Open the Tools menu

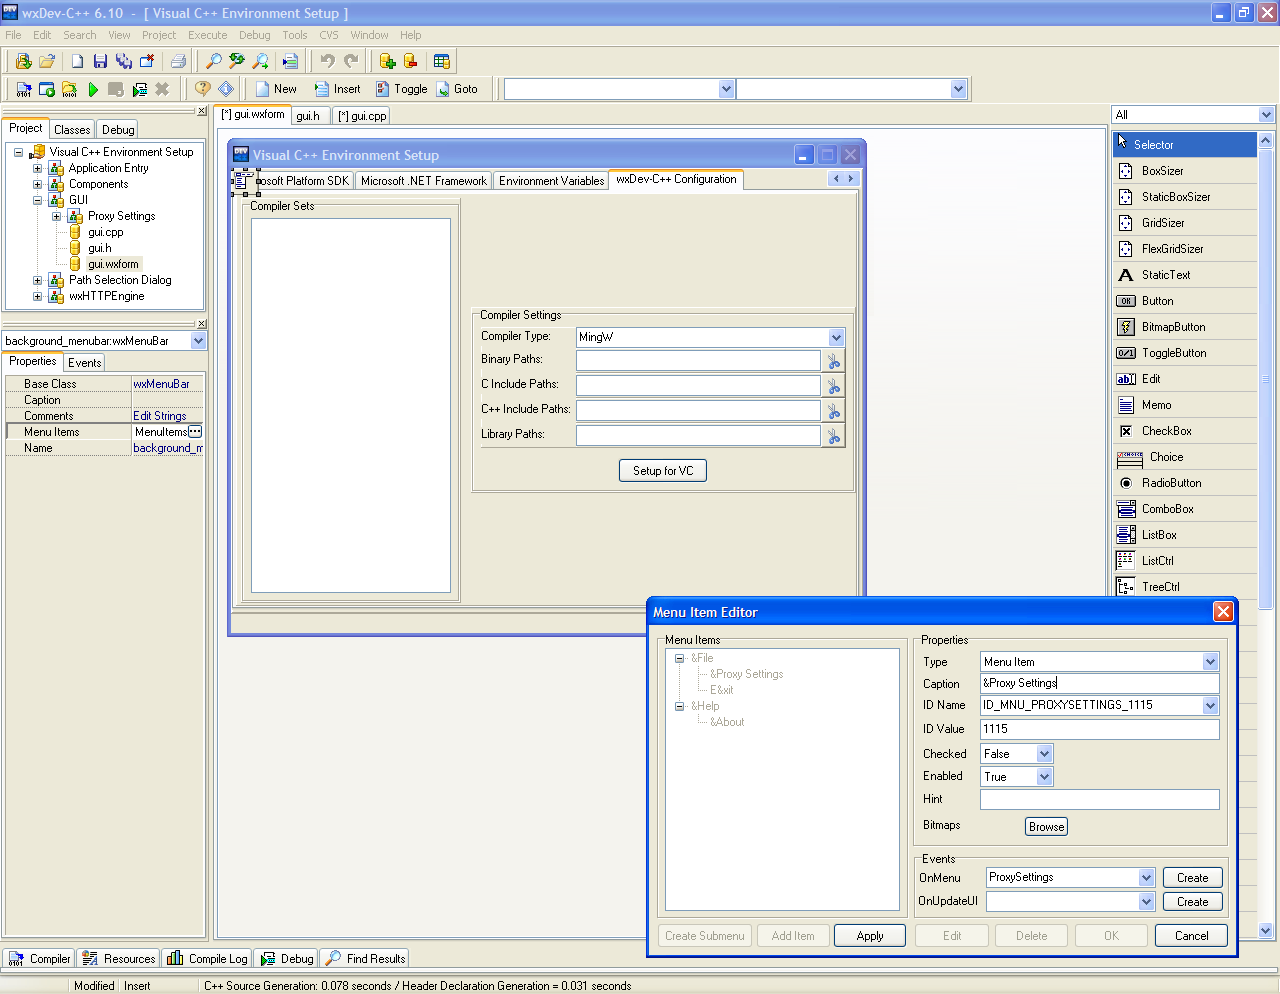pyautogui.click(x=295, y=35)
